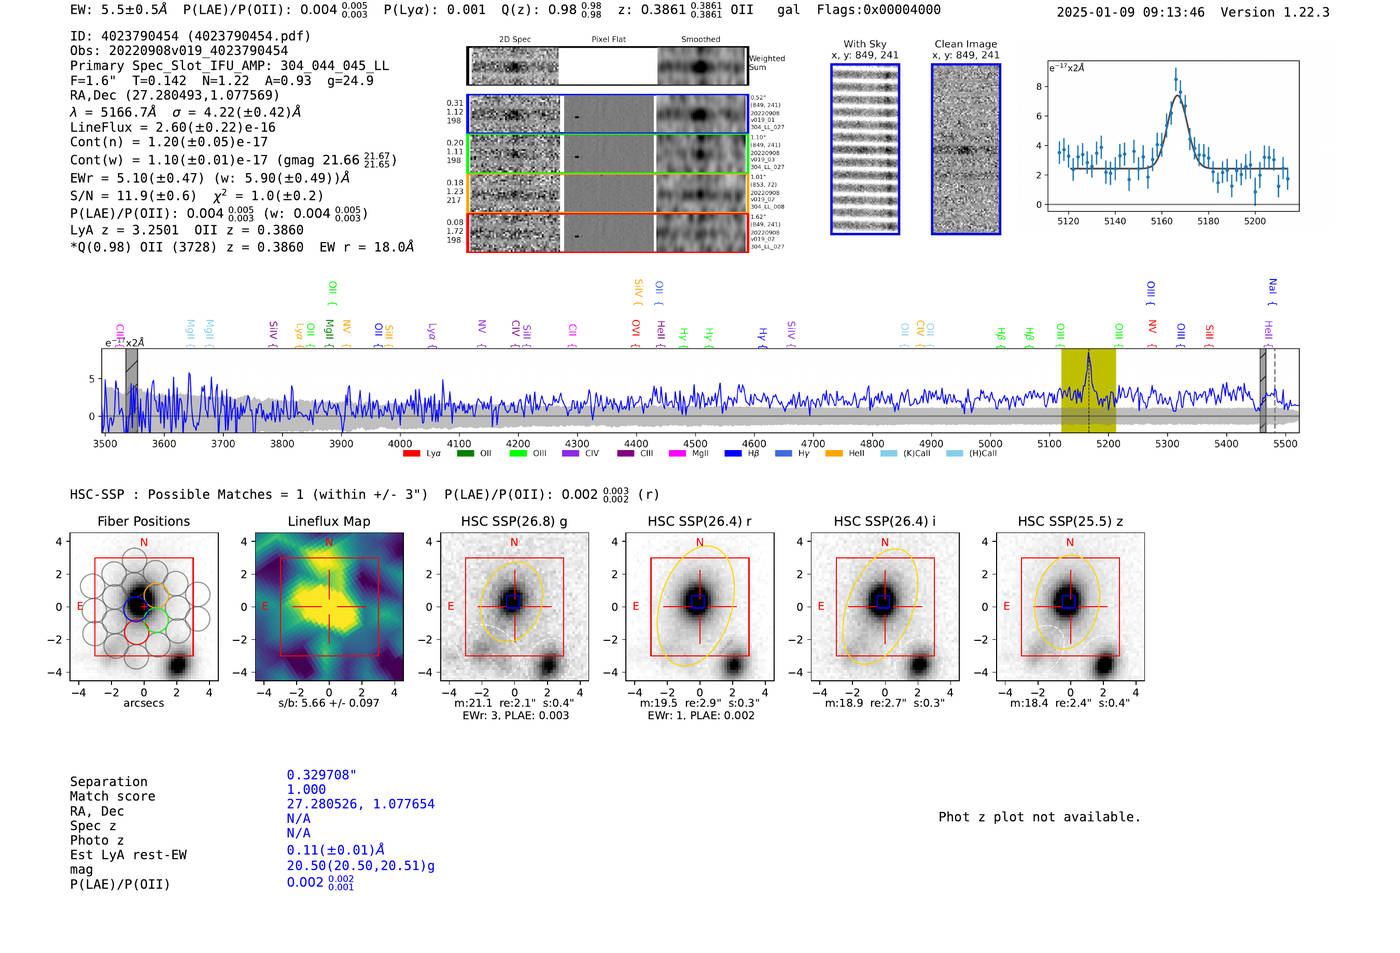Click the ID line '4023790454 (4023790454.pdf)'

point(190,36)
